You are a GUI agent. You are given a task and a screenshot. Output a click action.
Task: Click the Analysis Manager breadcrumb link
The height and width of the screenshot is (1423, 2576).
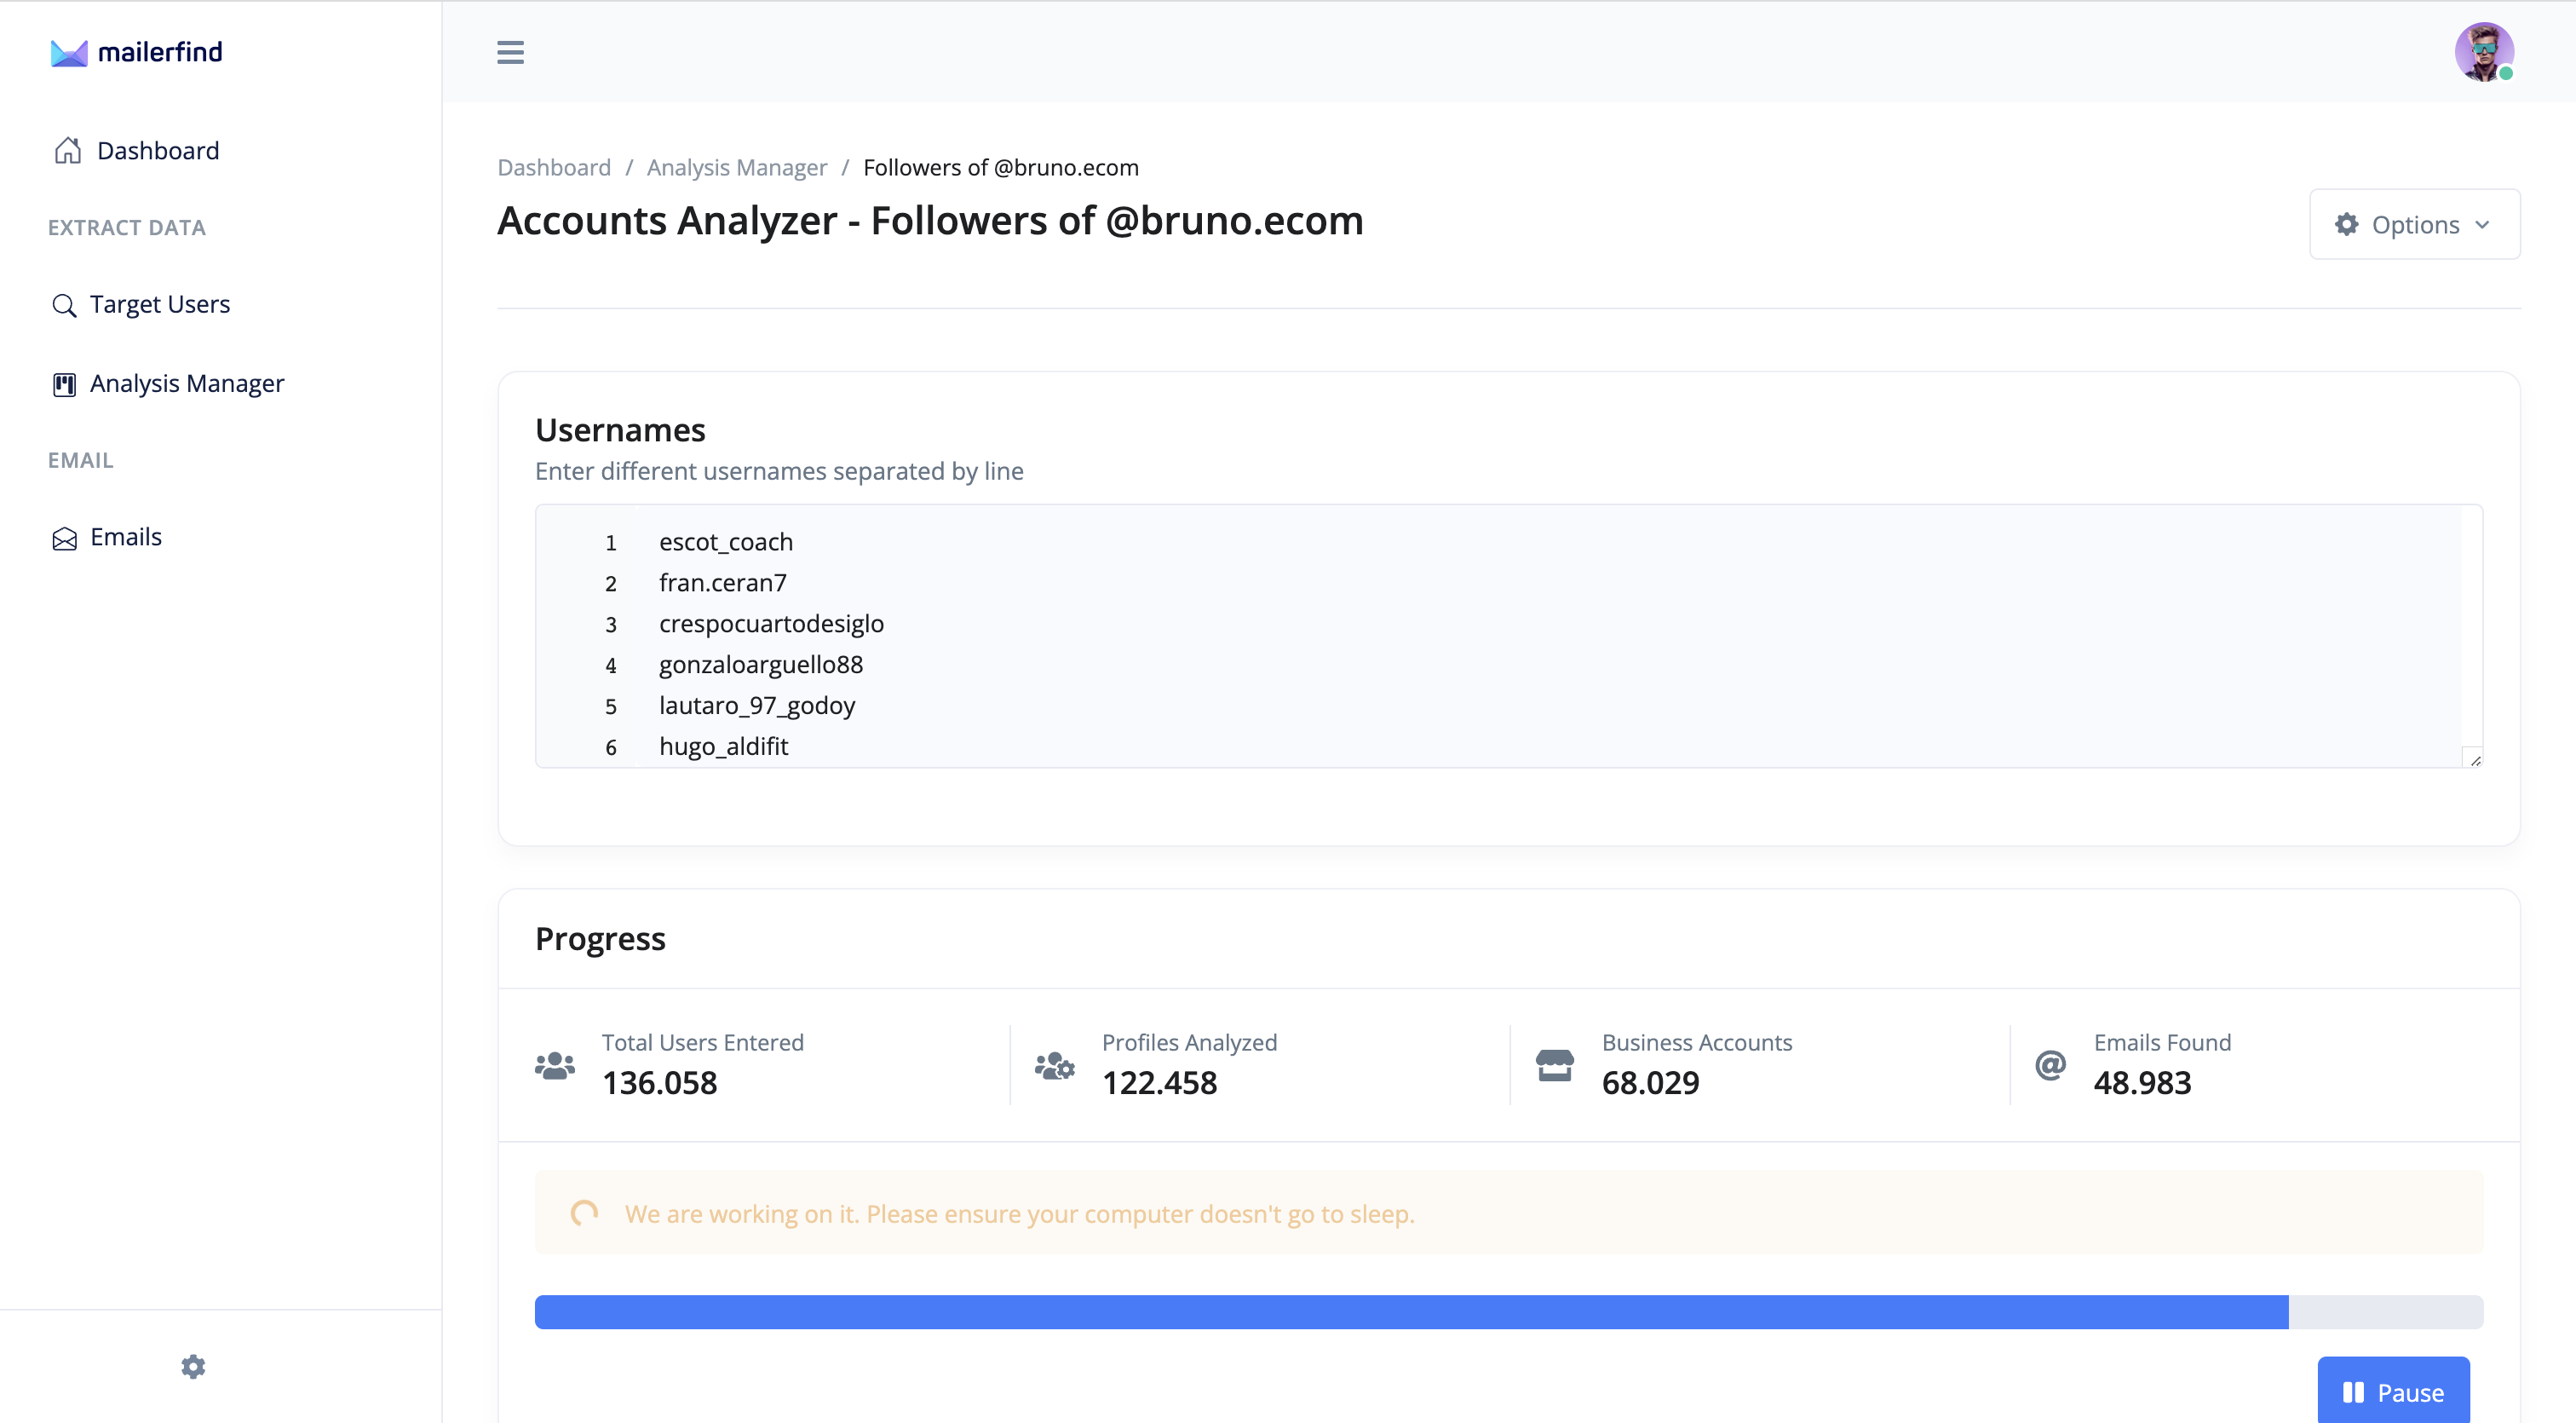pos(736,167)
